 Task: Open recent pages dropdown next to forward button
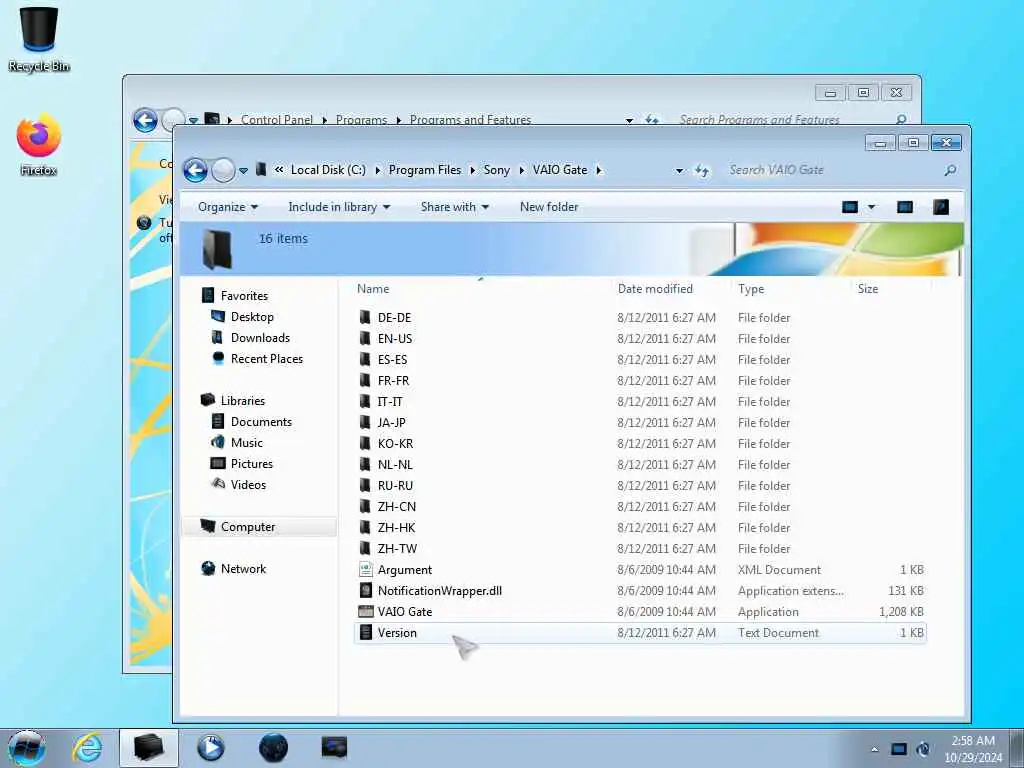point(244,170)
